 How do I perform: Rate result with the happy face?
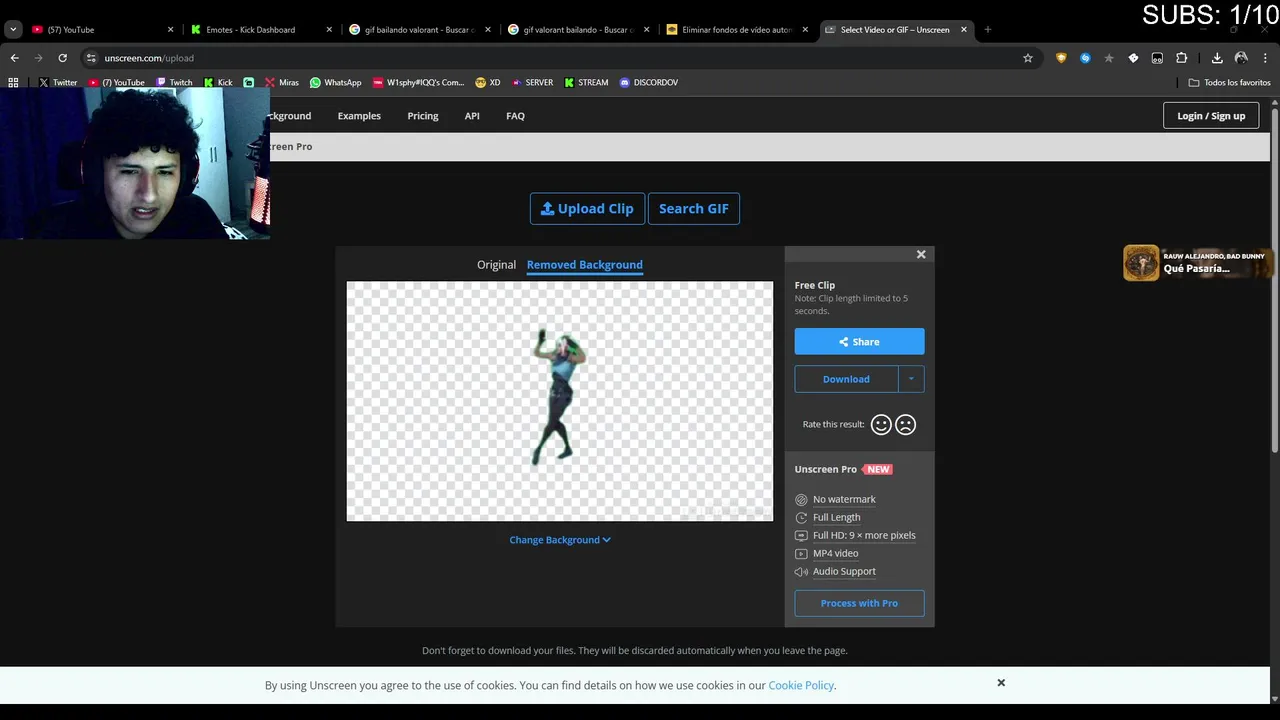(x=881, y=425)
